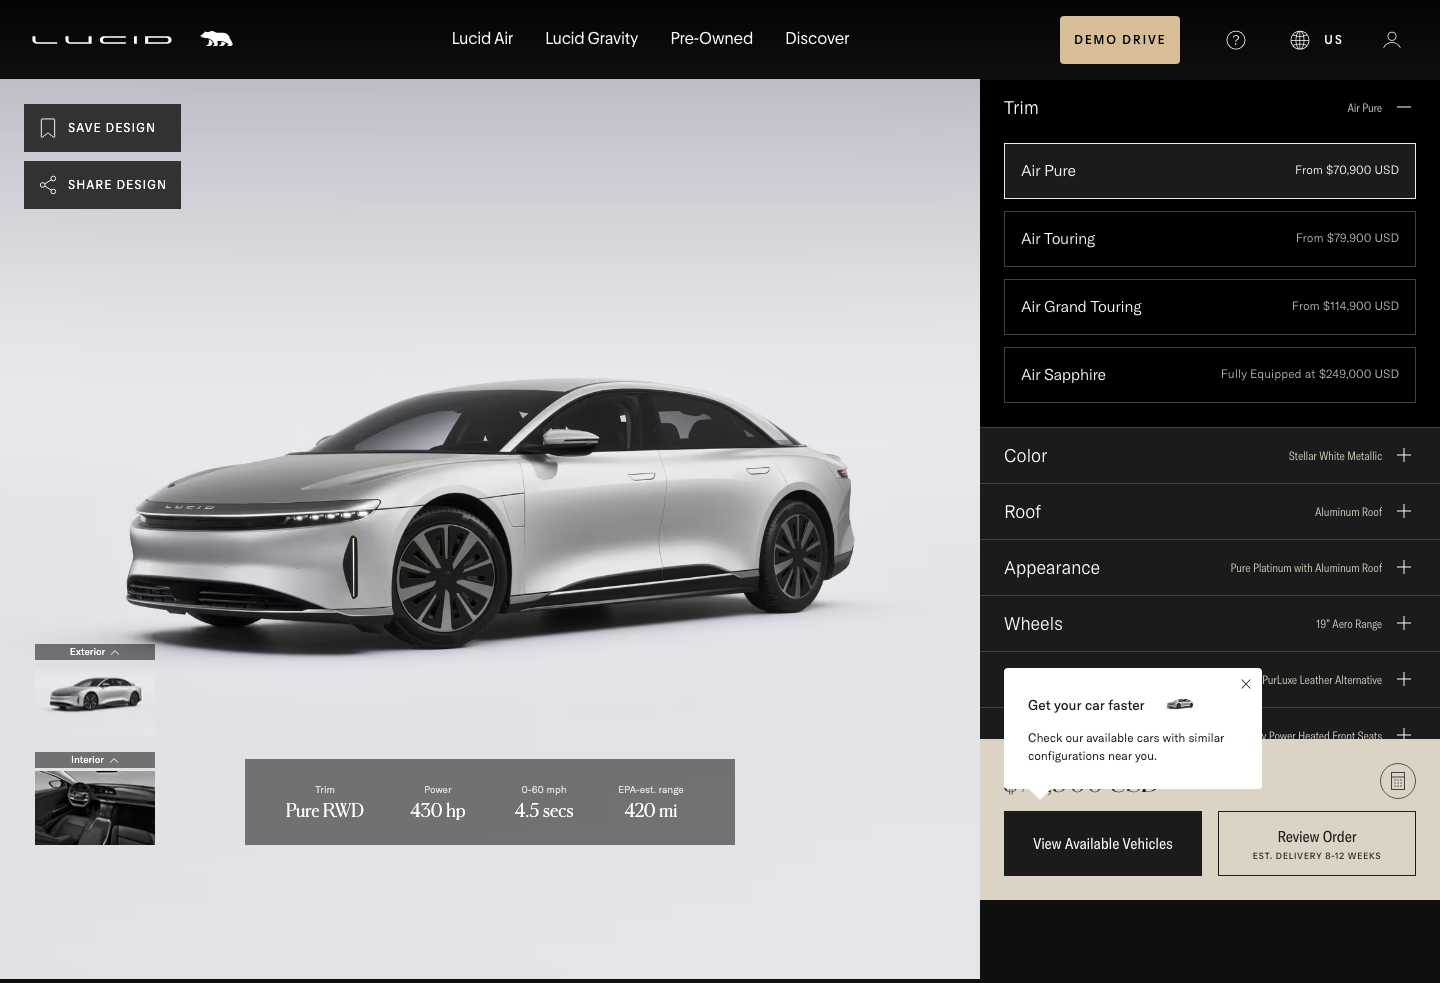Open the Lucid Air menu
1440x983 pixels.
[482, 38]
